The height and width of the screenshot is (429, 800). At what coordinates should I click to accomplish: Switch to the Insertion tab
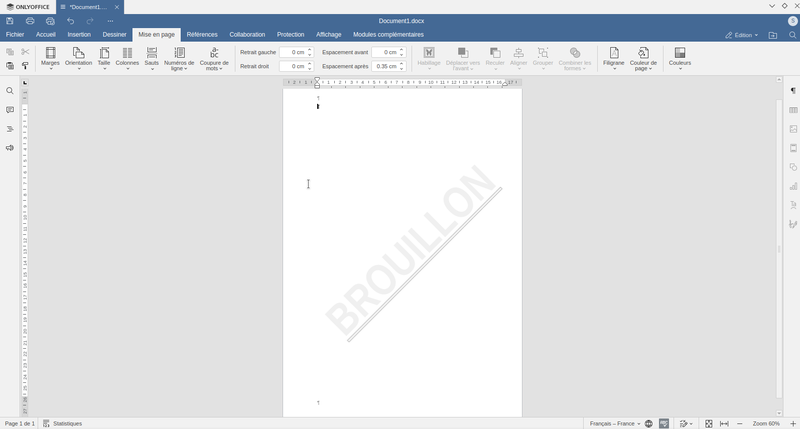79,34
